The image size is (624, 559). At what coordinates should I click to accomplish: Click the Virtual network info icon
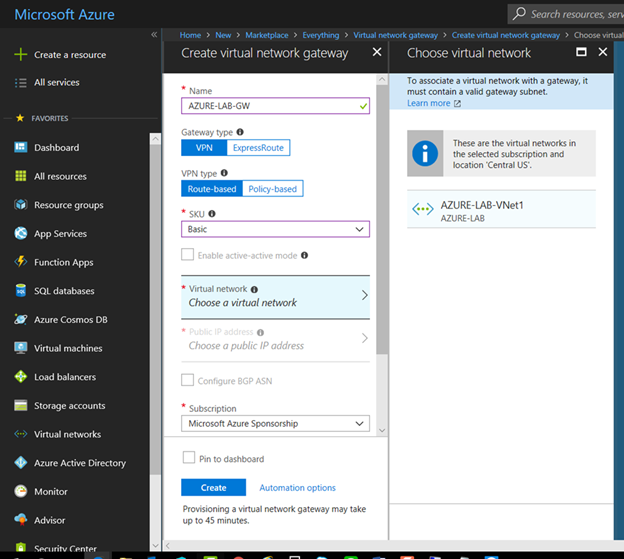tap(254, 289)
